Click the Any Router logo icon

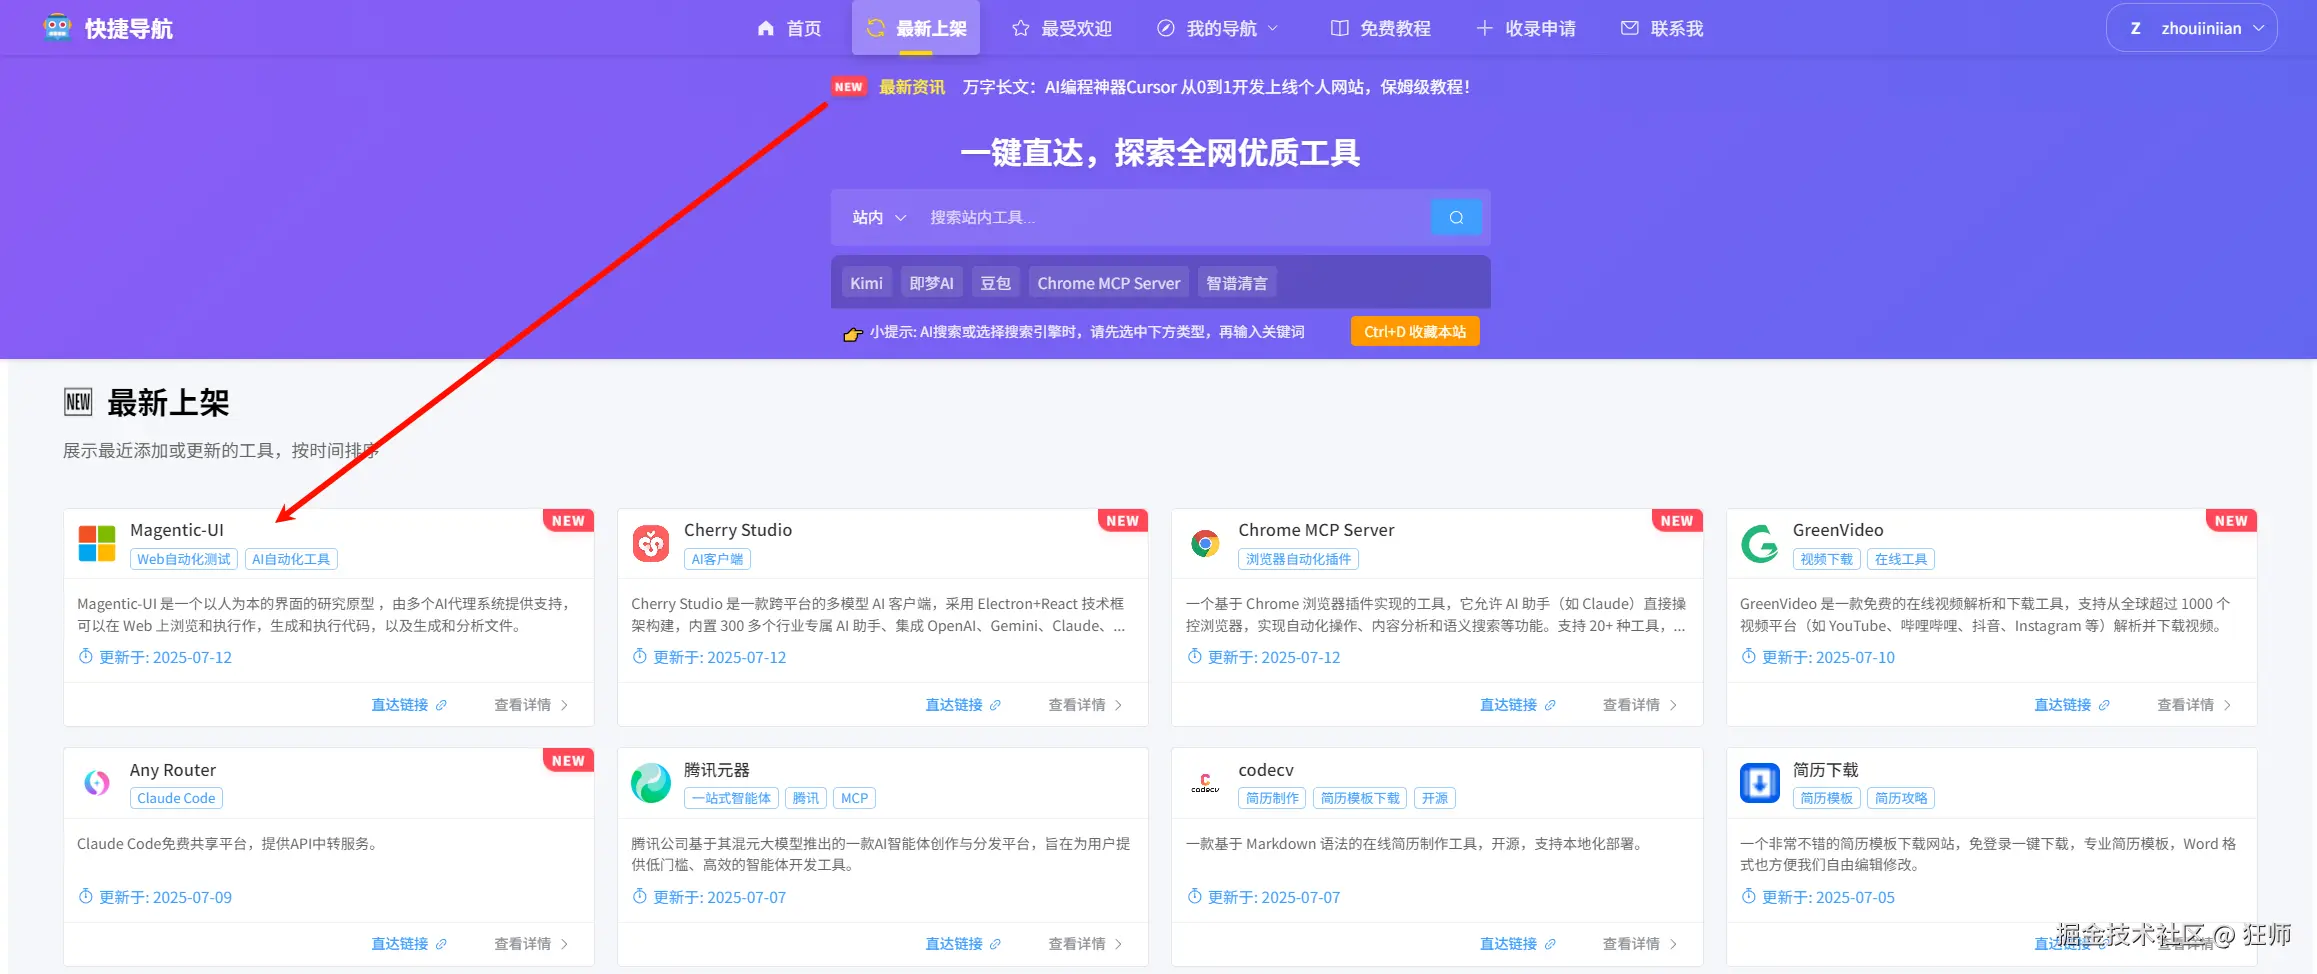pyautogui.click(x=97, y=783)
